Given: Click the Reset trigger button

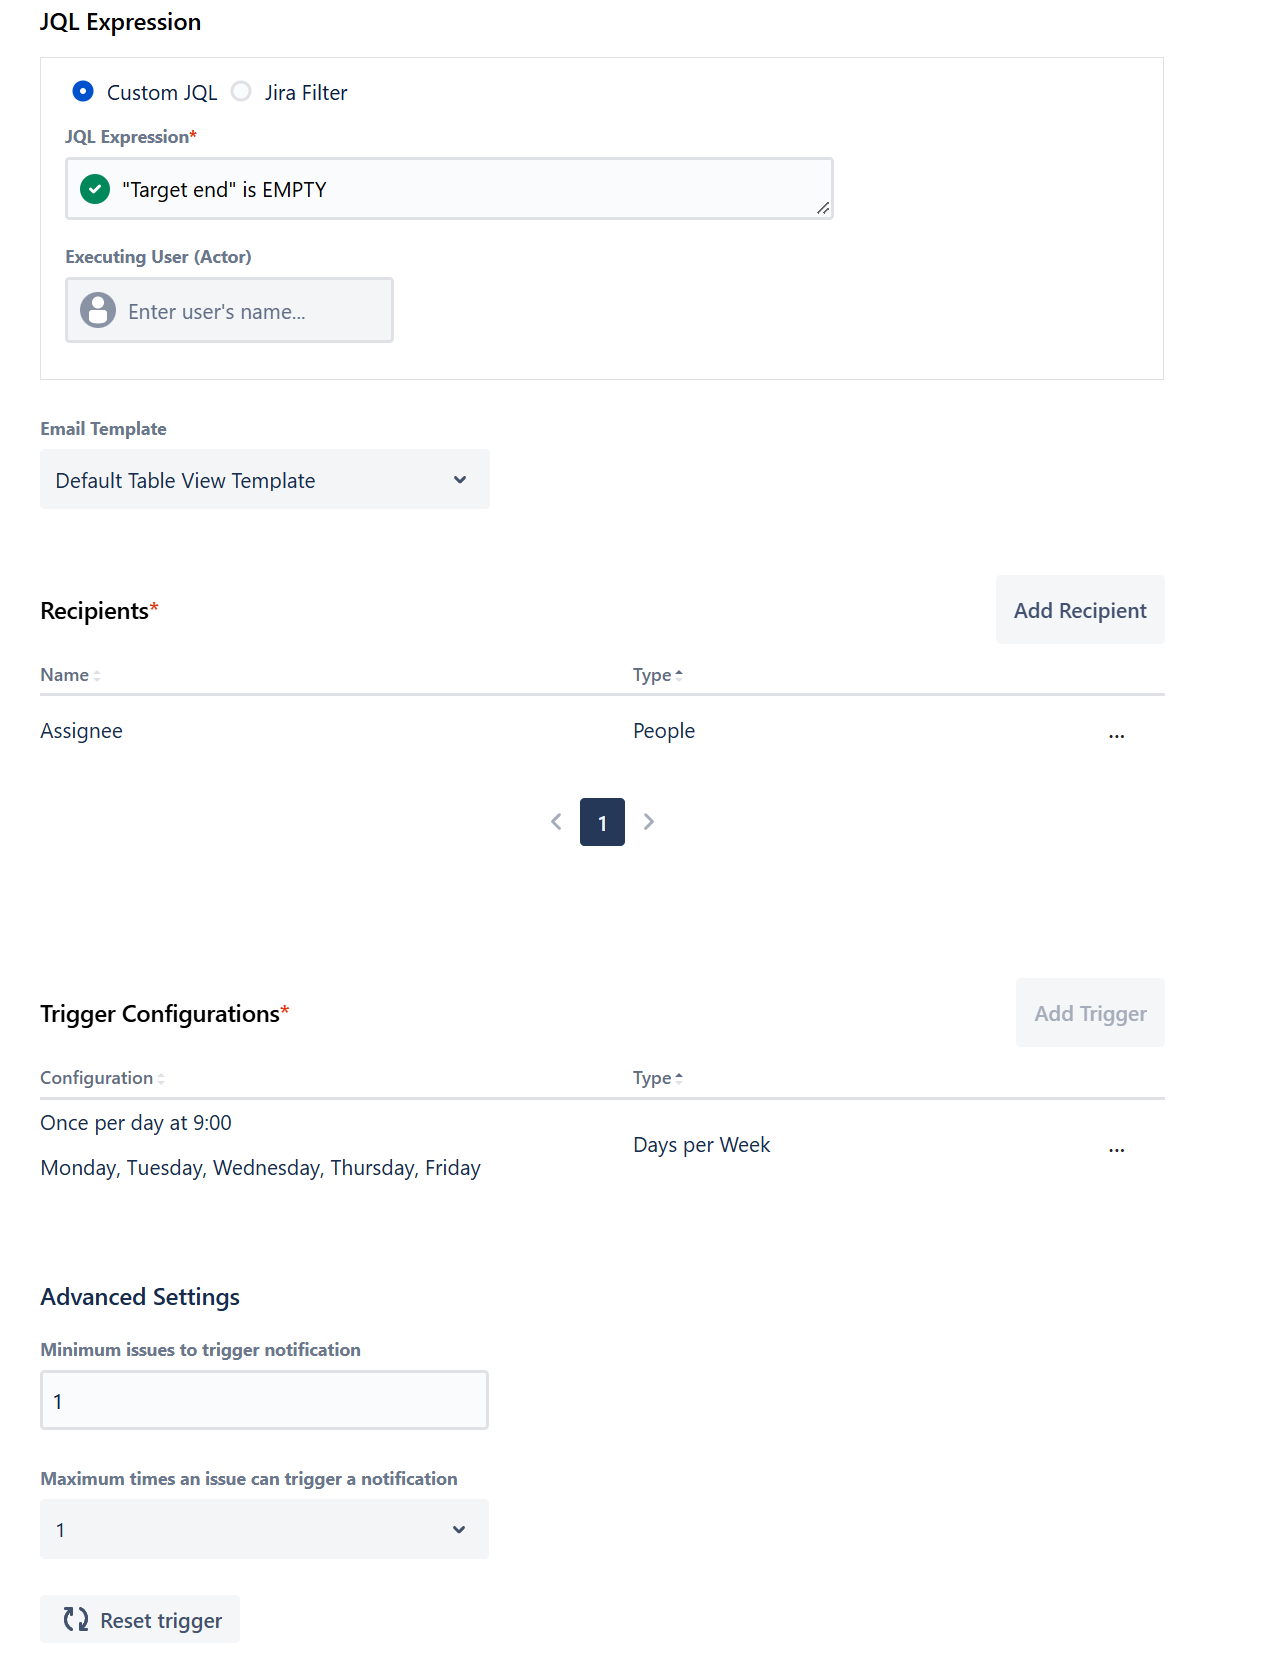Looking at the screenshot, I should tap(139, 1619).
